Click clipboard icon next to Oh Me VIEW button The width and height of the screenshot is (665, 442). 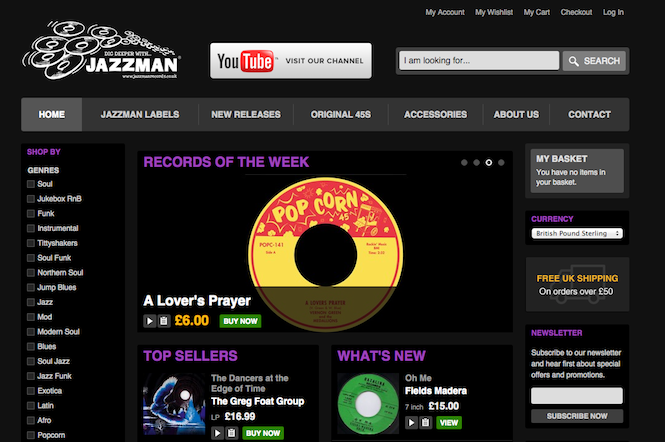426,422
